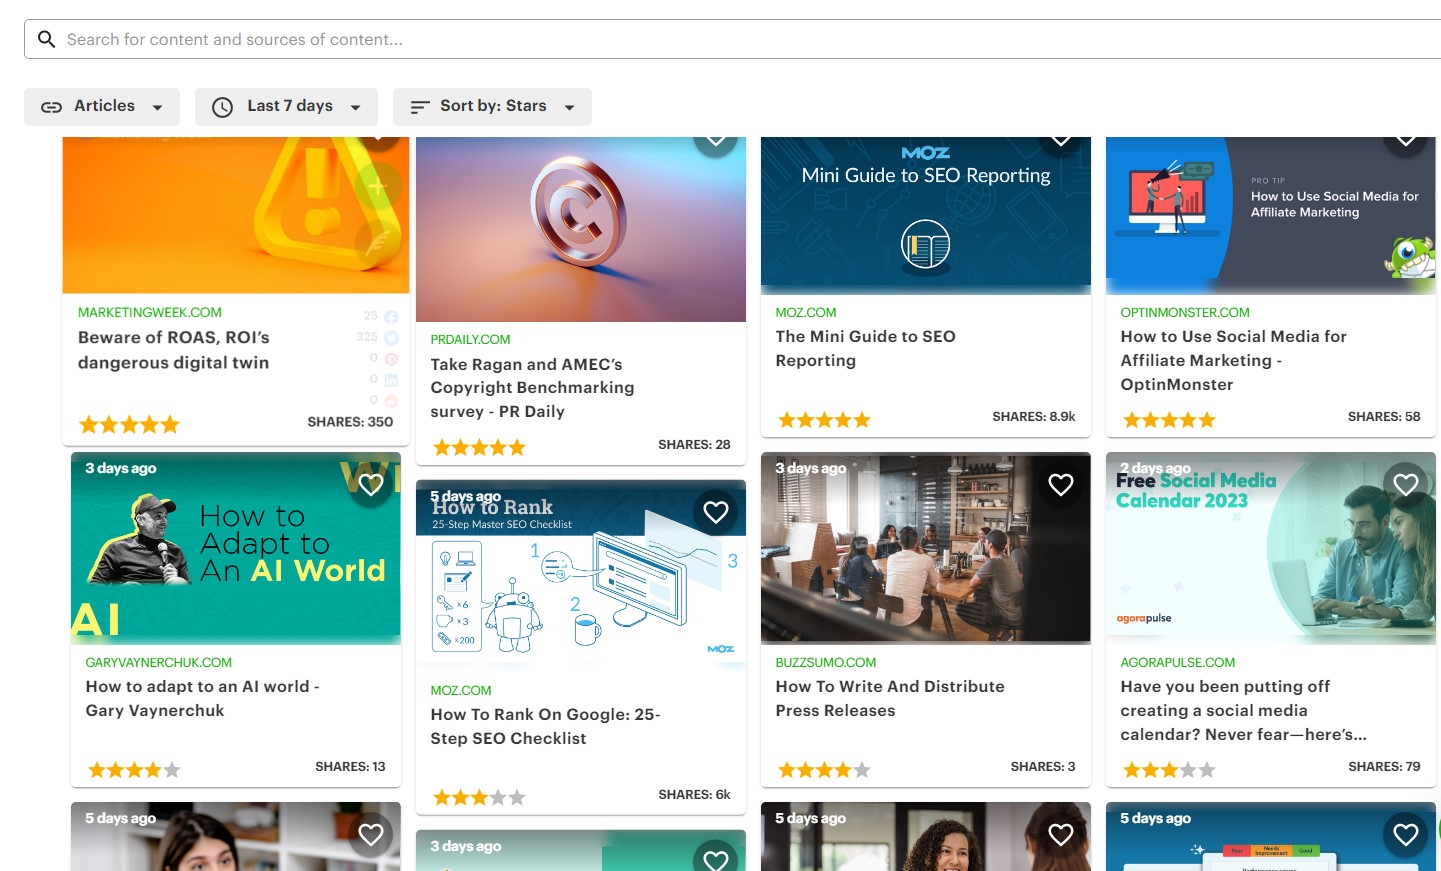
Task: Click SHARES: 58 text
Action: coord(1384,416)
